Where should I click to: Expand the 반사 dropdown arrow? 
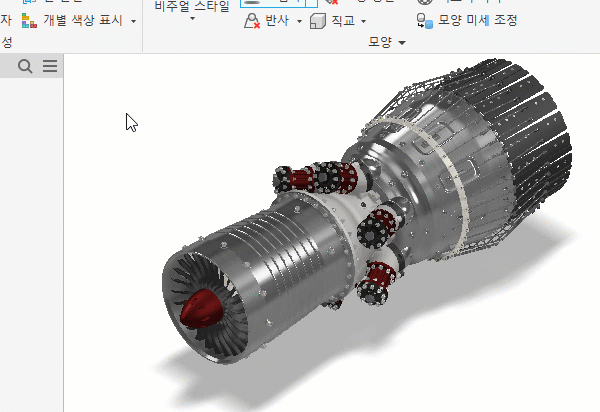coord(299,21)
